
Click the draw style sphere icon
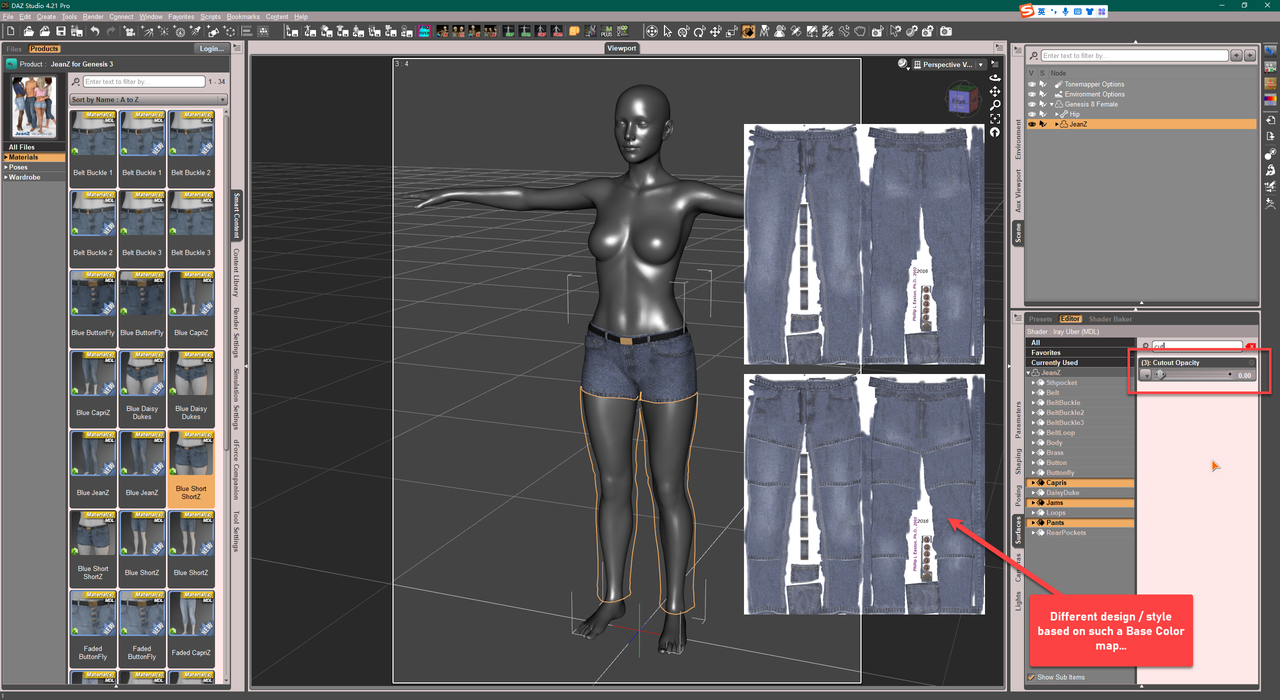click(x=903, y=63)
